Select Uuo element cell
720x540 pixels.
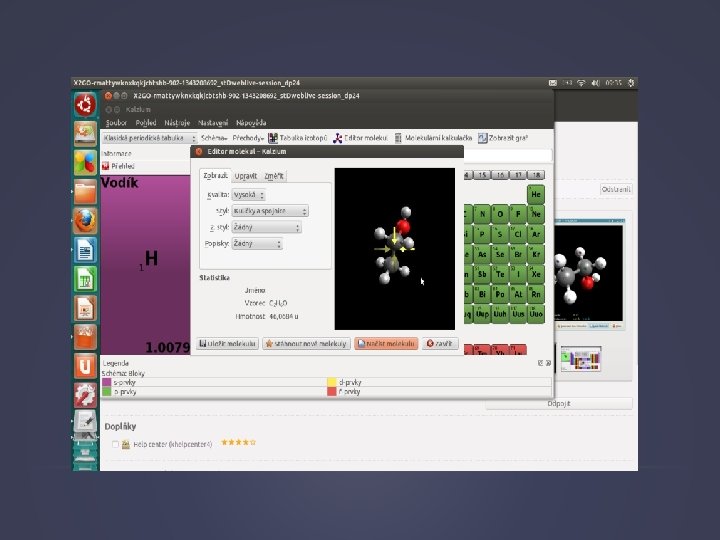coord(536,314)
